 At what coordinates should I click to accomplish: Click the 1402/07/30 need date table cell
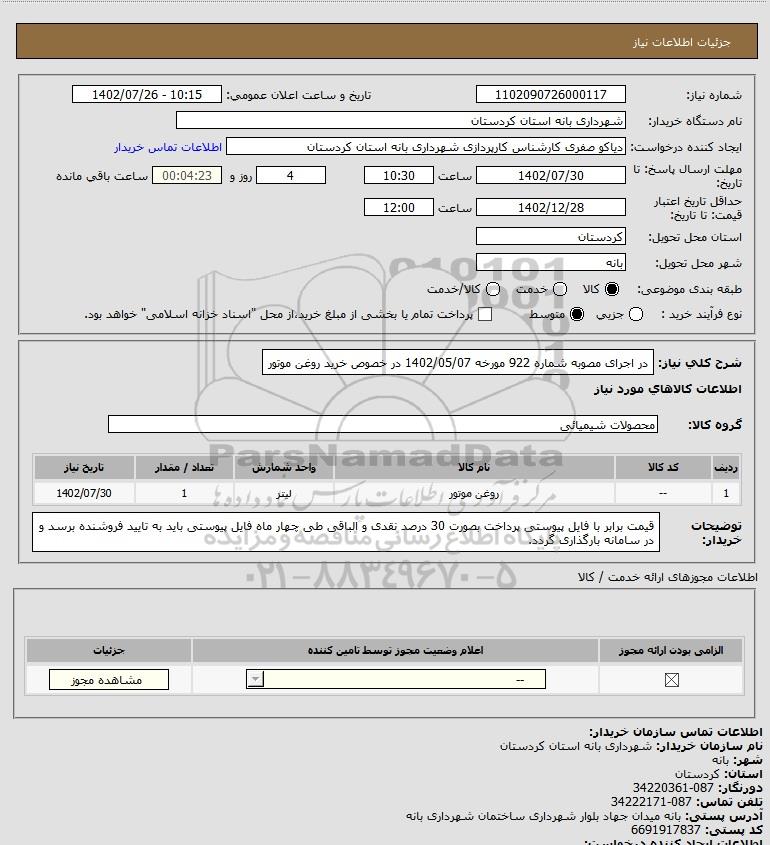[84, 493]
